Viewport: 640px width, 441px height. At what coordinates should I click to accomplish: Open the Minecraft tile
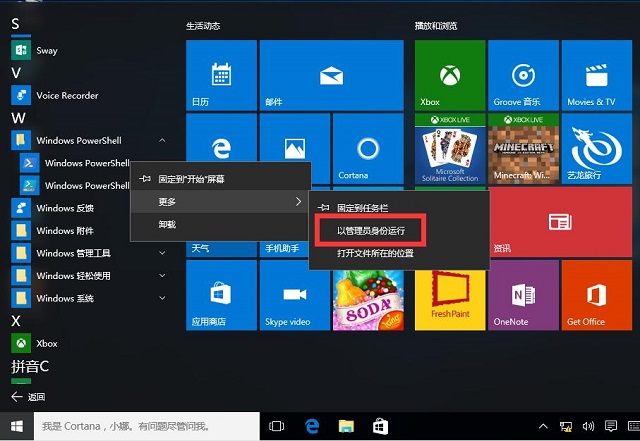point(523,149)
